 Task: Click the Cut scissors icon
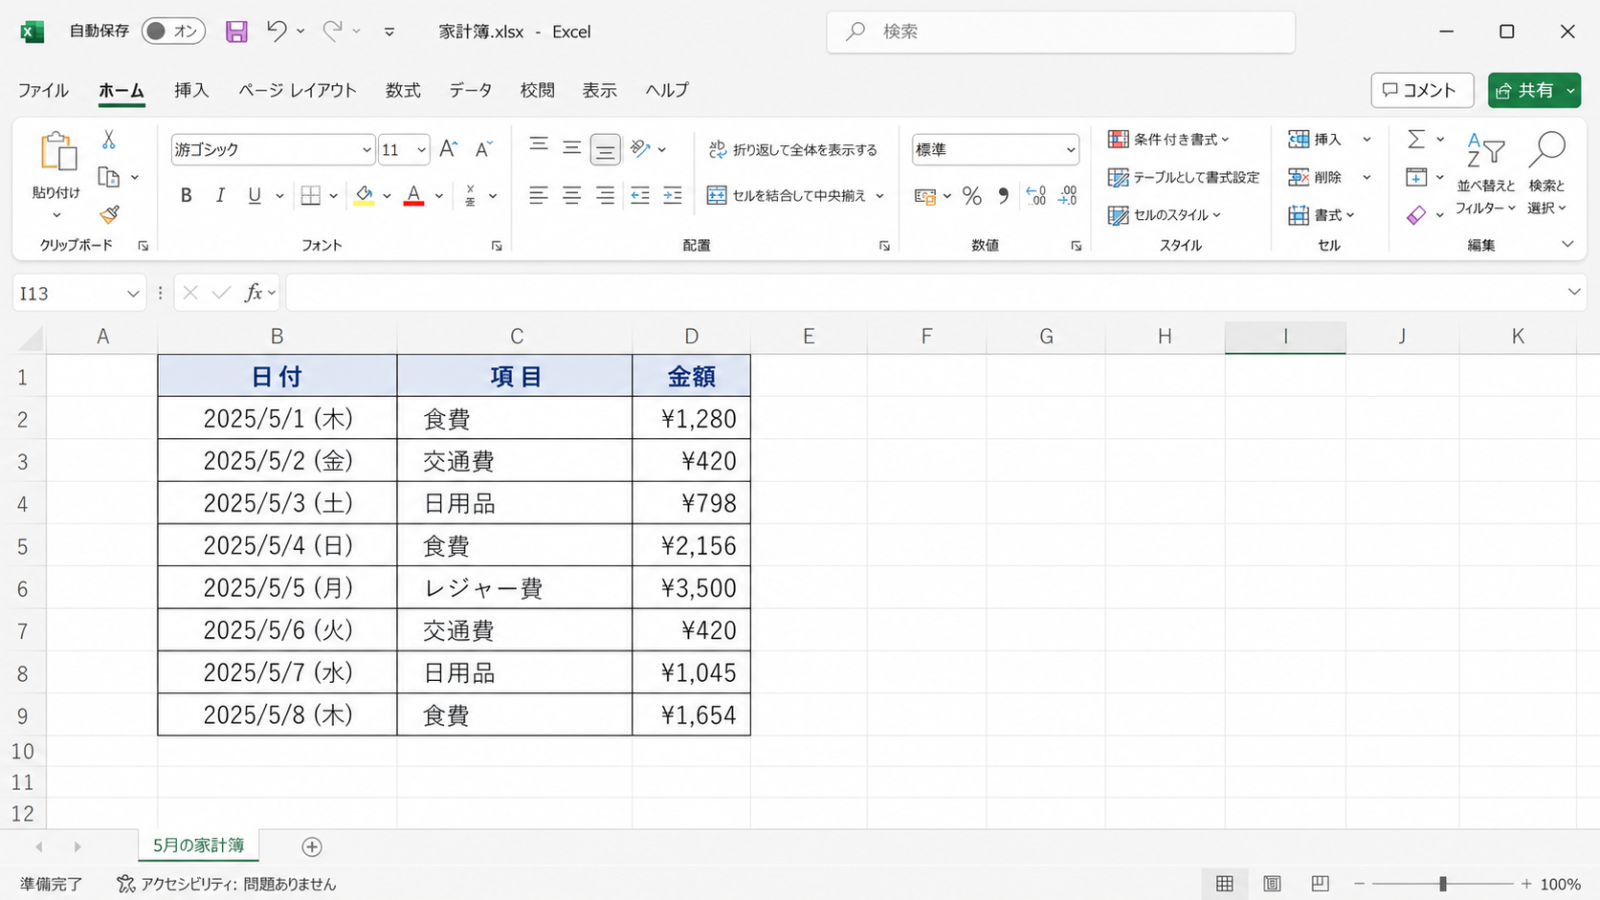click(x=108, y=140)
